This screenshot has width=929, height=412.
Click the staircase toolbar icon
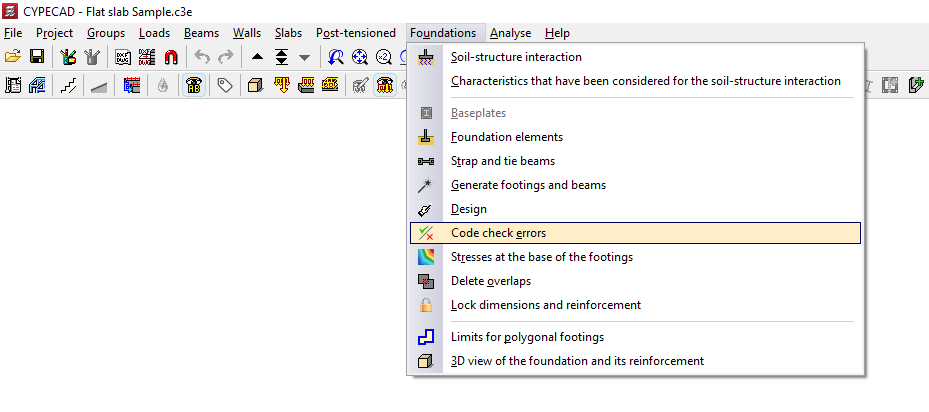(68, 85)
